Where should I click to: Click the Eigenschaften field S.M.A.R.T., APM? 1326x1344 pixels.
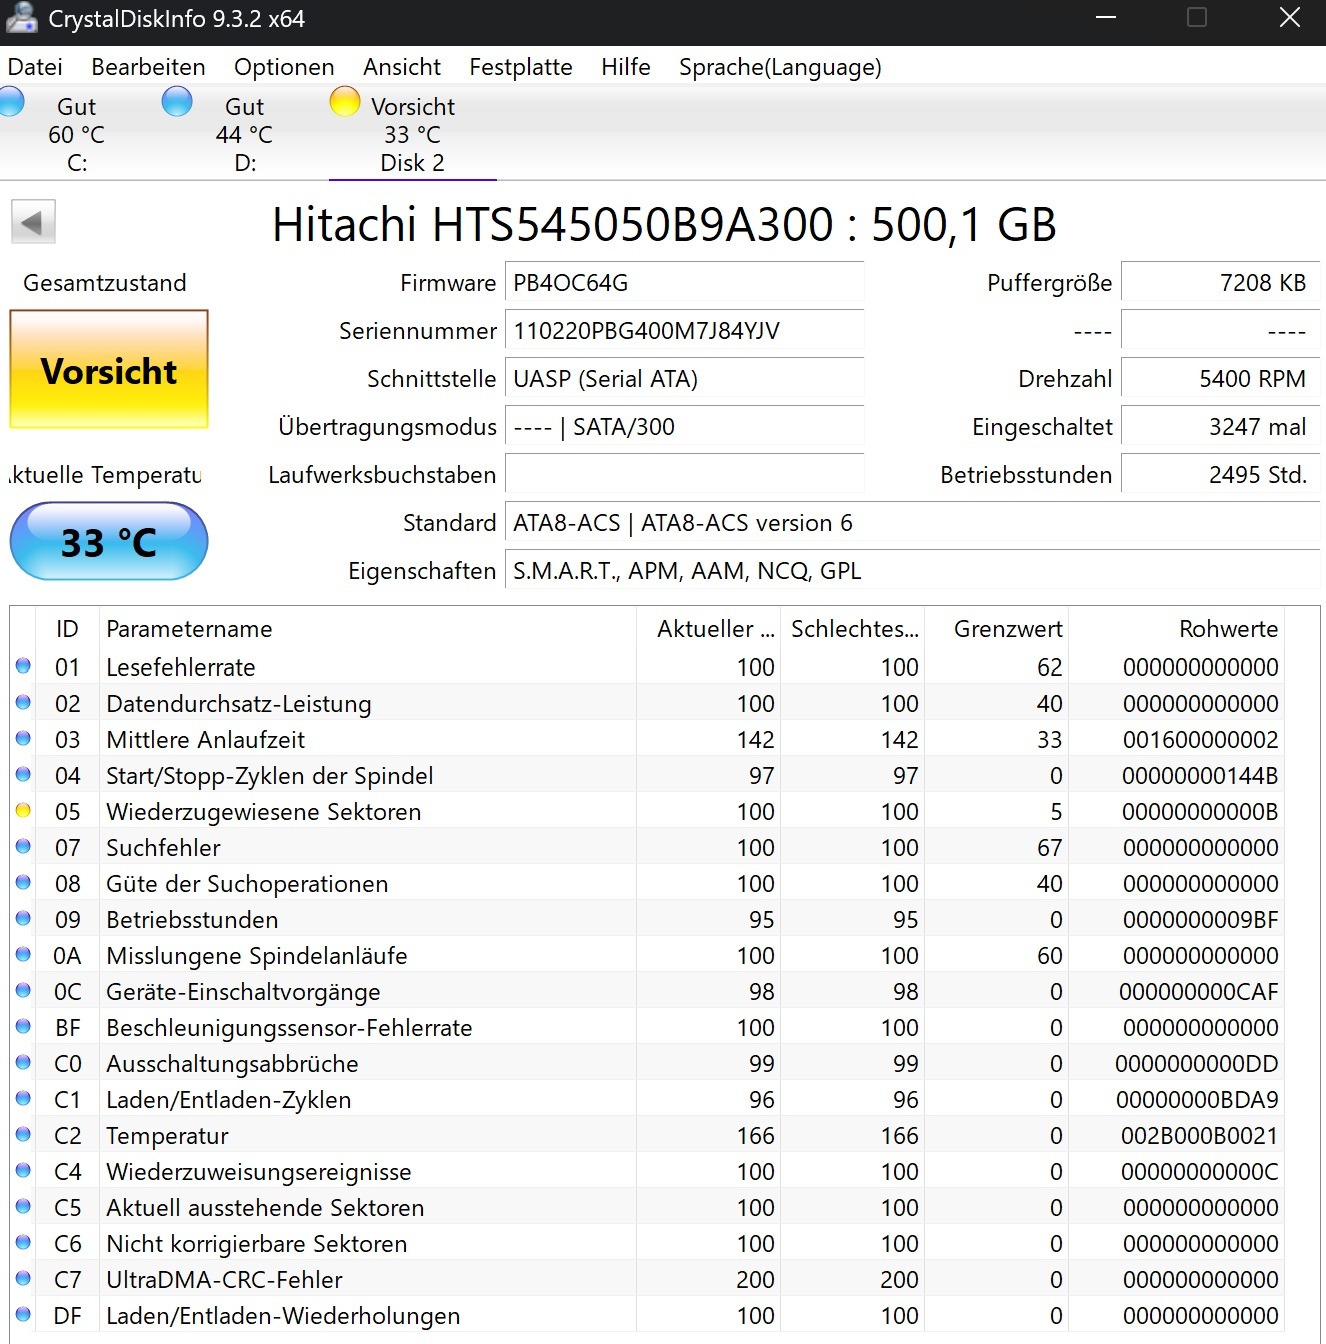click(912, 571)
